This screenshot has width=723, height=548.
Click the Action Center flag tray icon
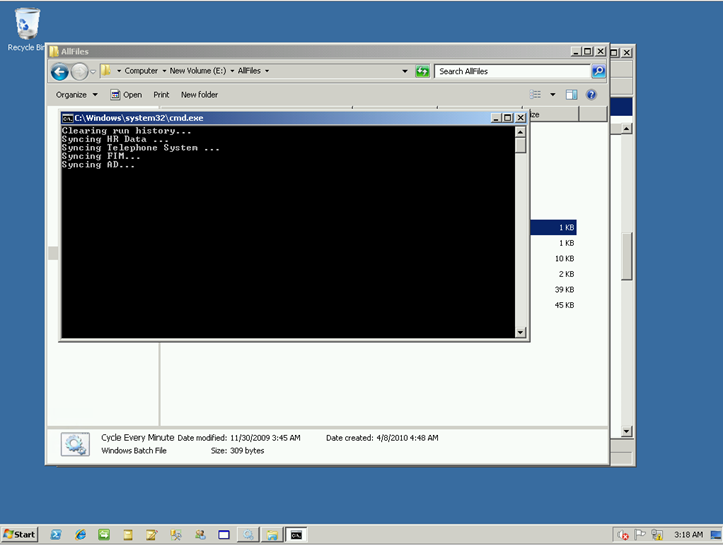[640, 535]
